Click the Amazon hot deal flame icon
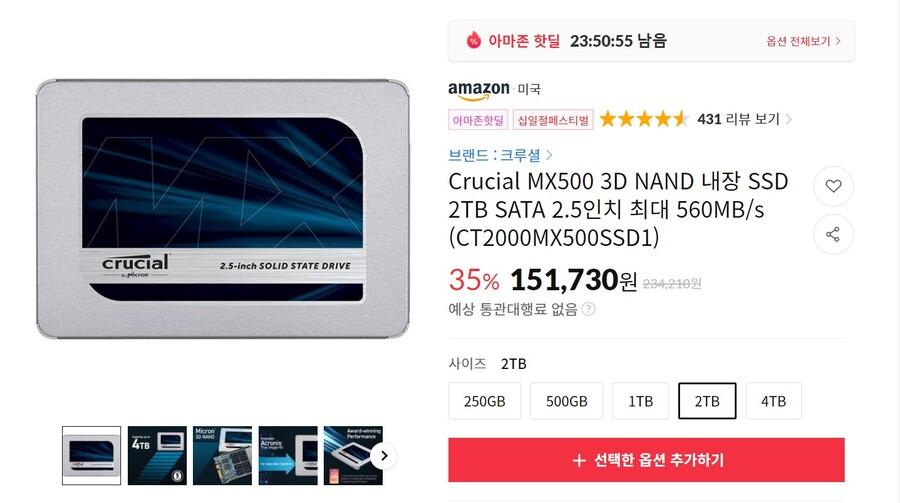This screenshot has height=503, width=900. pyautogui.click(x=474, y=40)
